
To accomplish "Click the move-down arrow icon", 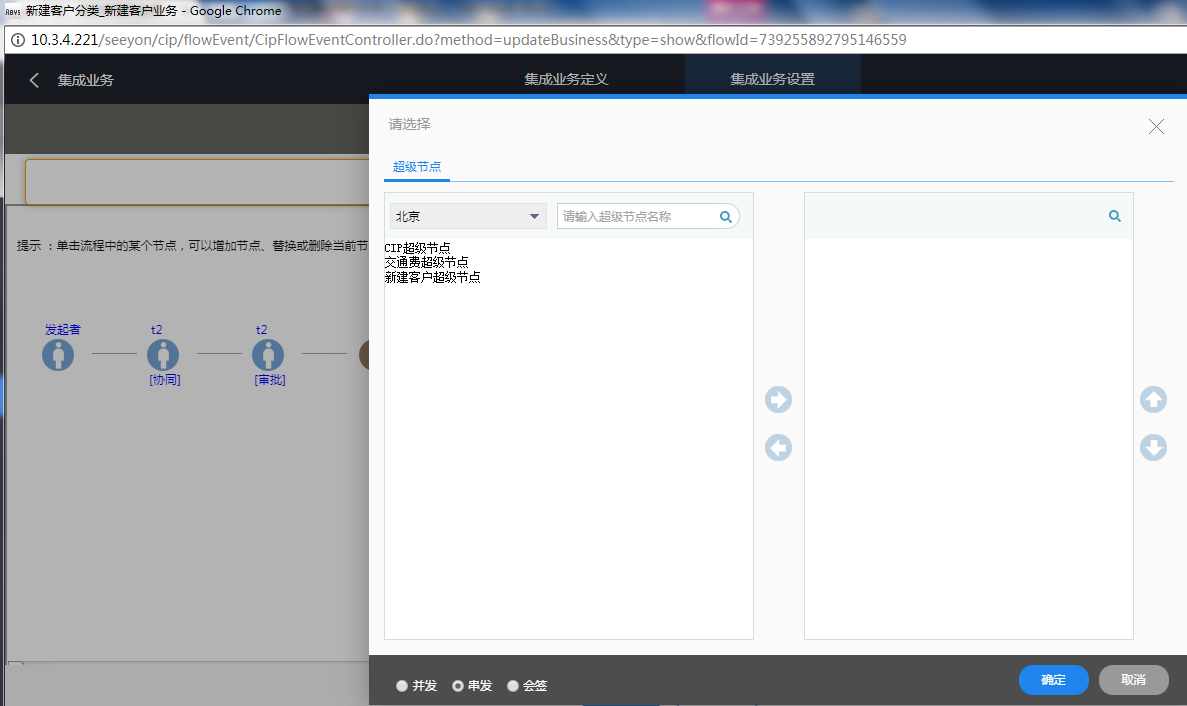I will pos(1153,448).
